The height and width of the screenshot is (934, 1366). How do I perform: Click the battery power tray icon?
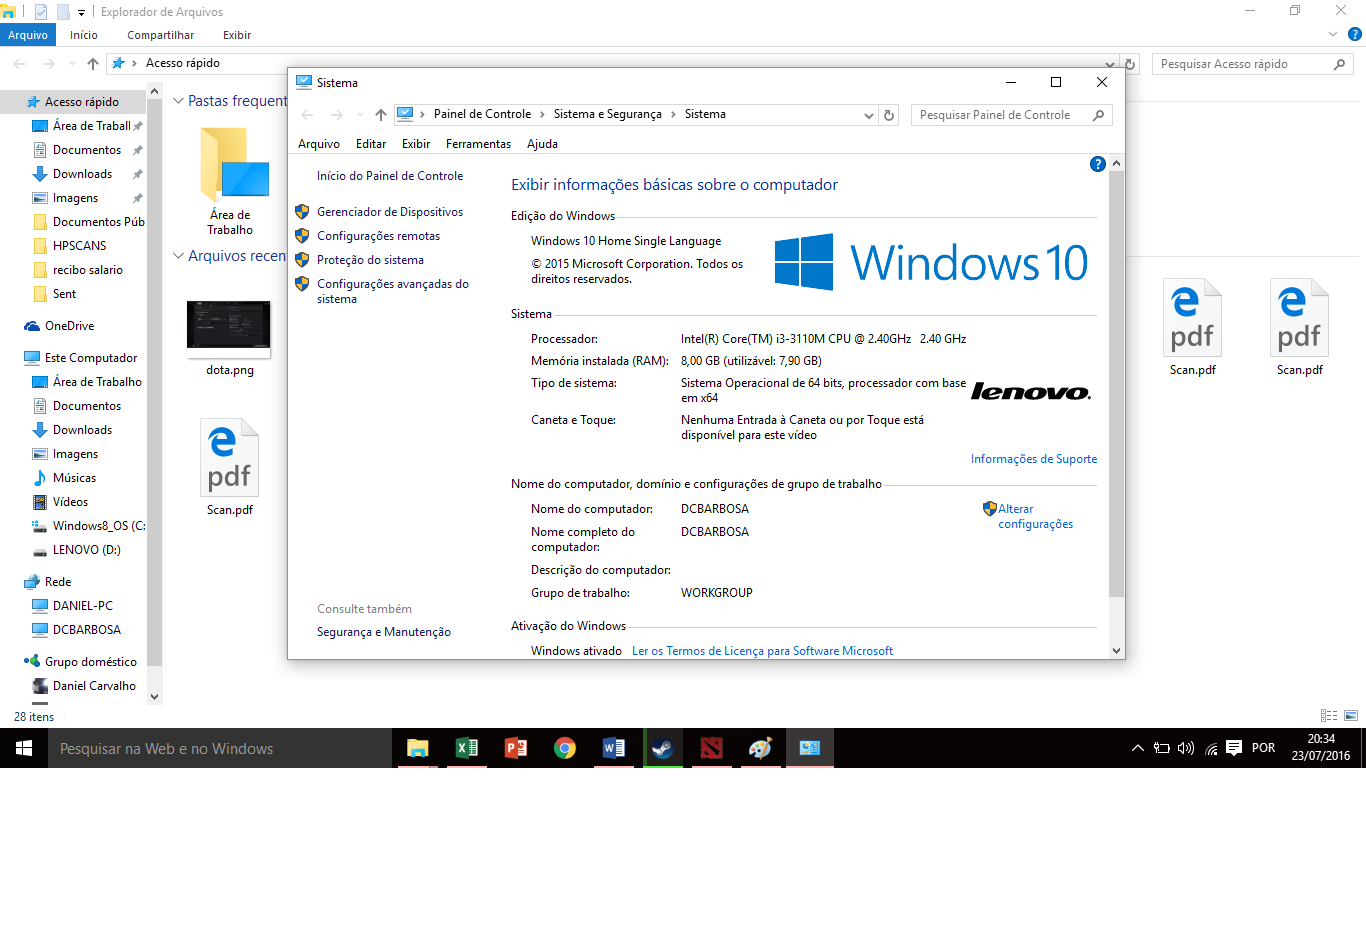pos(1162,748)
